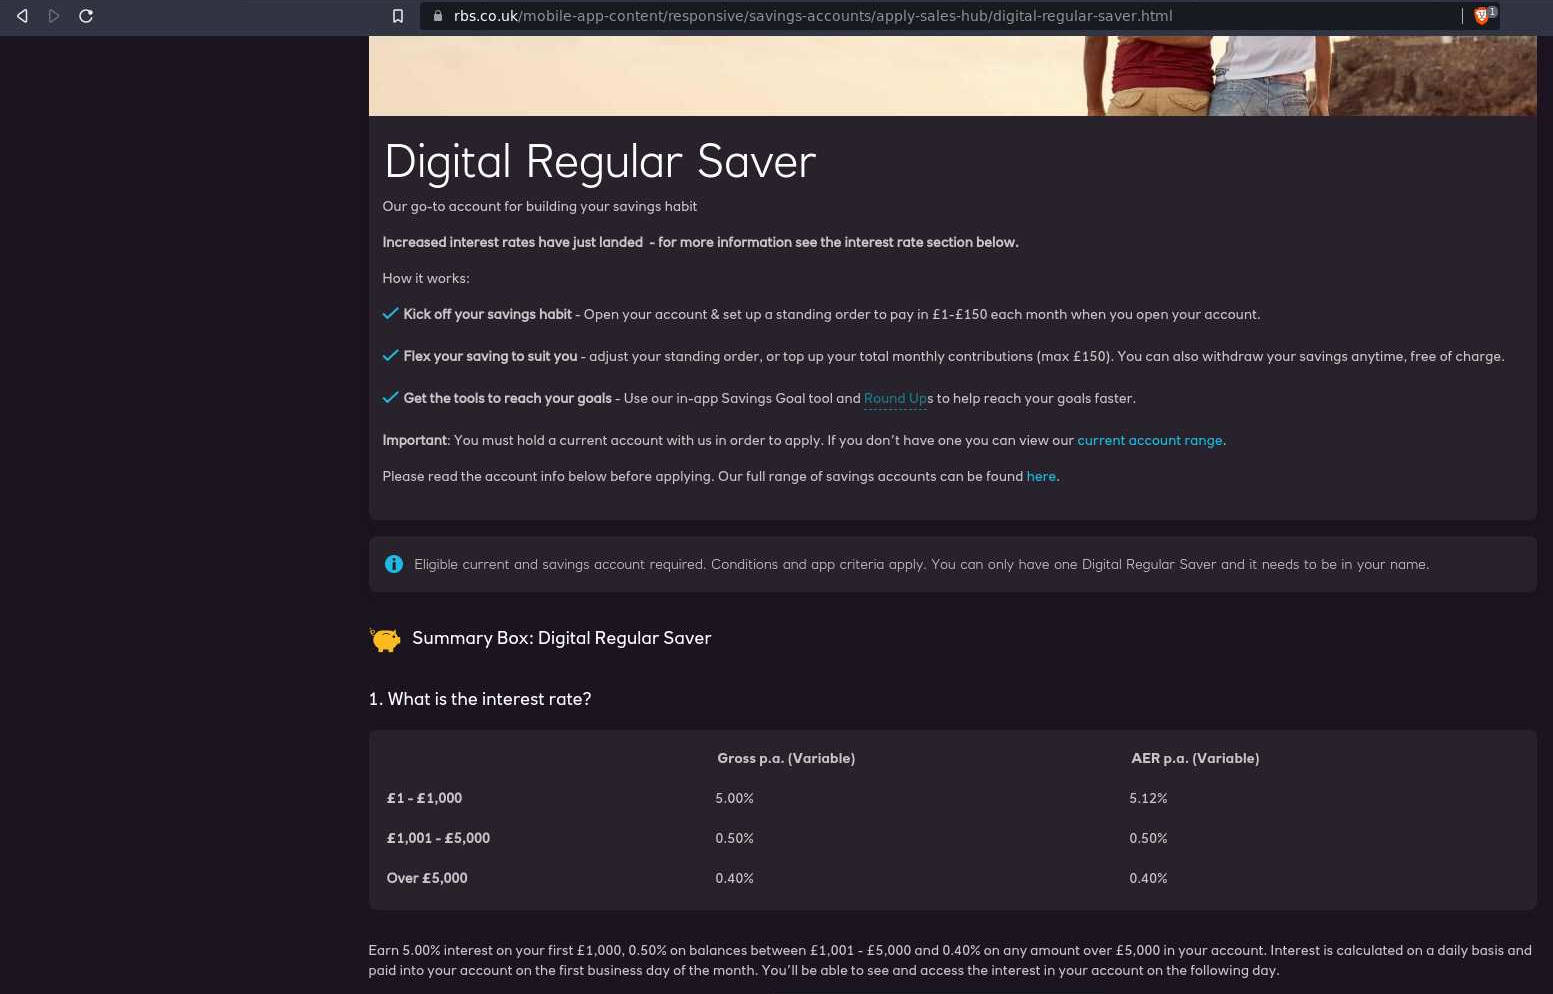Click the 'Earn 5.00% interest' paragraph
Viewport: 1553px width, 994px height.
pyautogui.click(x=950, y=960)
